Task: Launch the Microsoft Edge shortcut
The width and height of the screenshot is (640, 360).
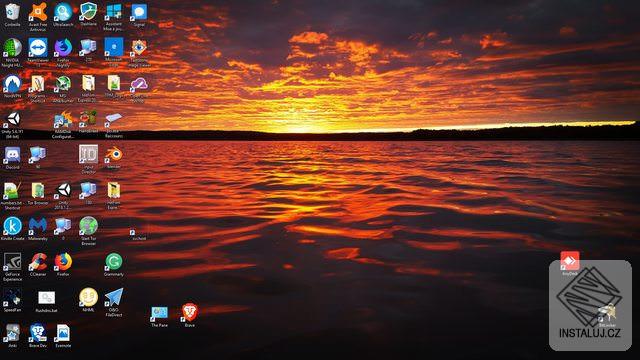Action: click(x=113, y=47)
